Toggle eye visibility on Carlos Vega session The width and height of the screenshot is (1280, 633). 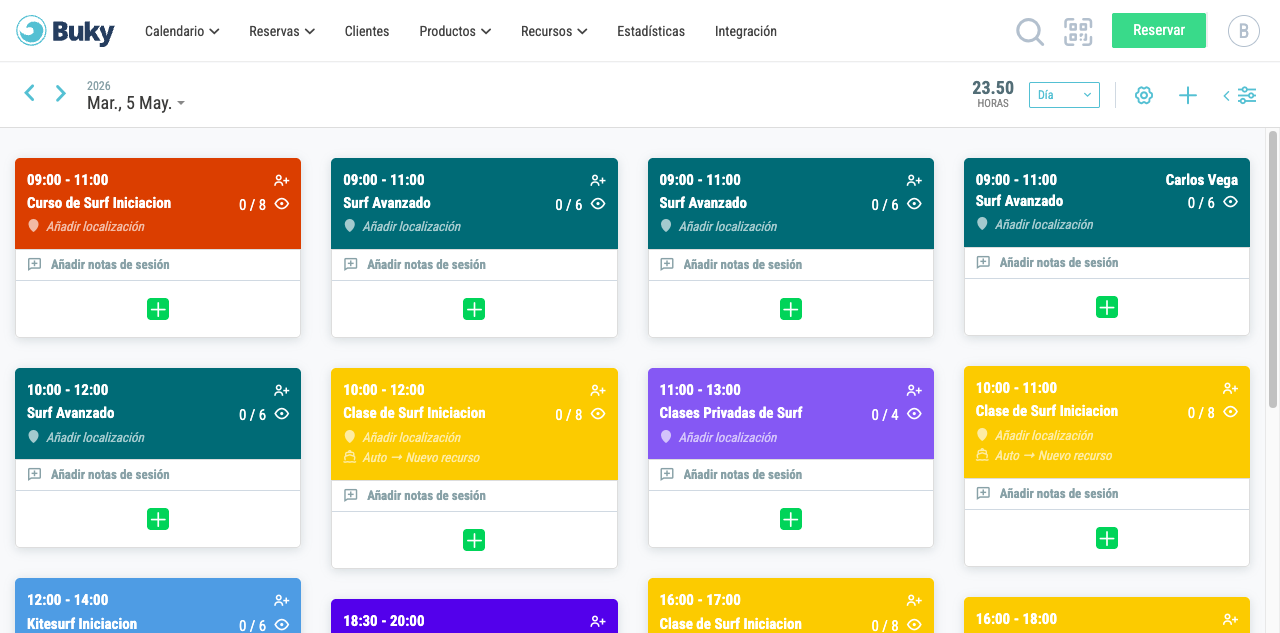[x=1230, y=202]
